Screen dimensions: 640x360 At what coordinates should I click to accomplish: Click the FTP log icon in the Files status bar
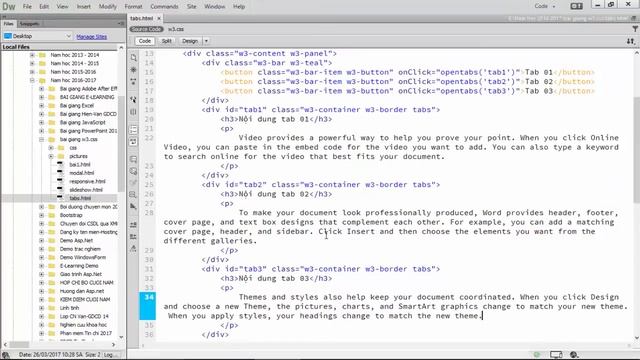click(x=6, y=355)
